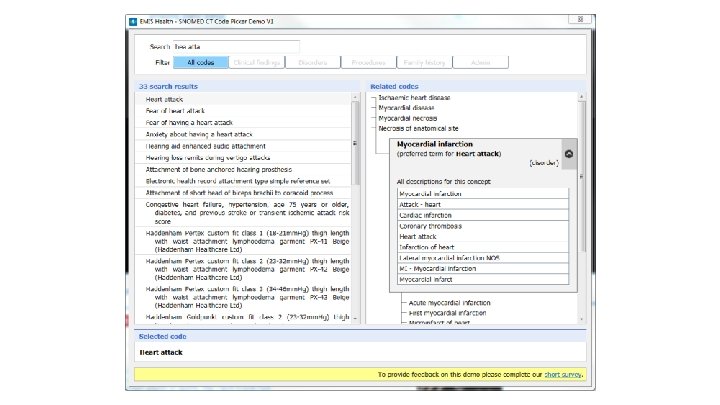
Task: Choose 'Myocardial infarction' description row
Action: (x=483, y=194)
